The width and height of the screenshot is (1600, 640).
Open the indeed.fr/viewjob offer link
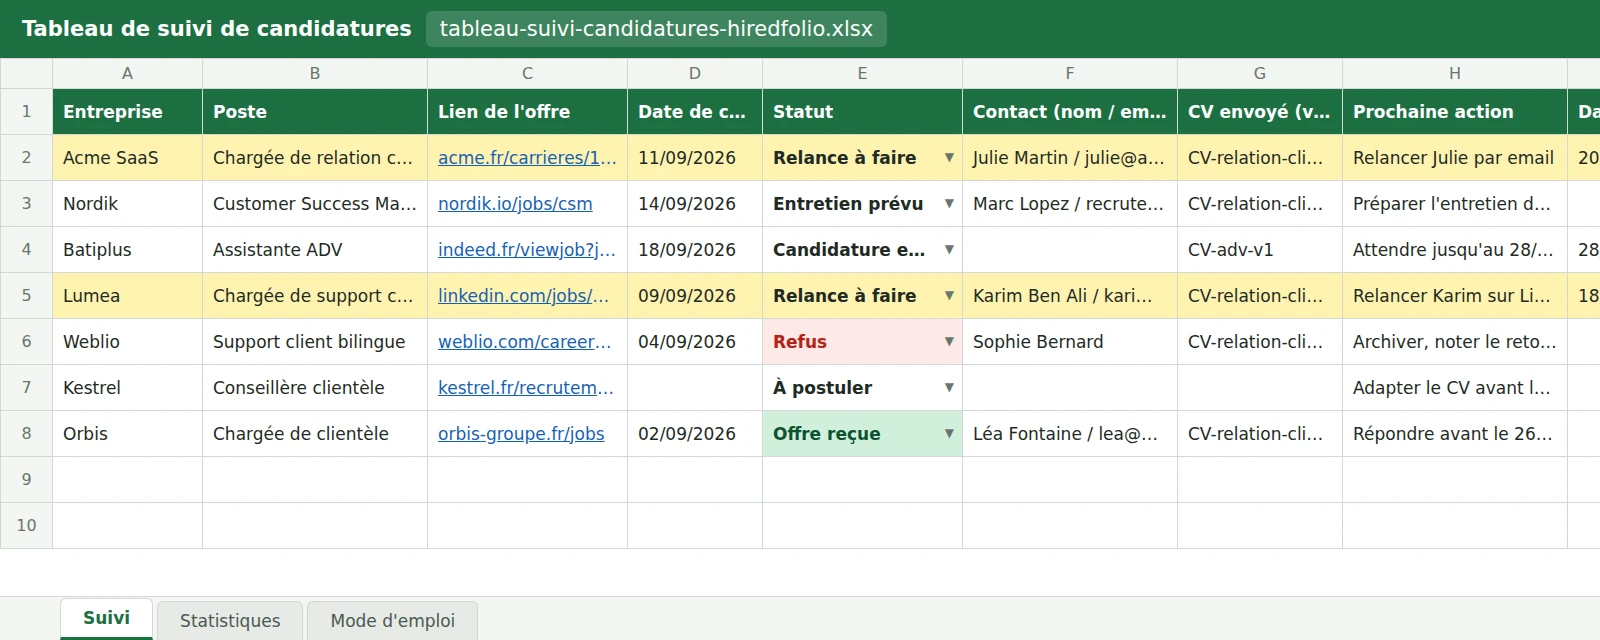click(x=527, y=250)
